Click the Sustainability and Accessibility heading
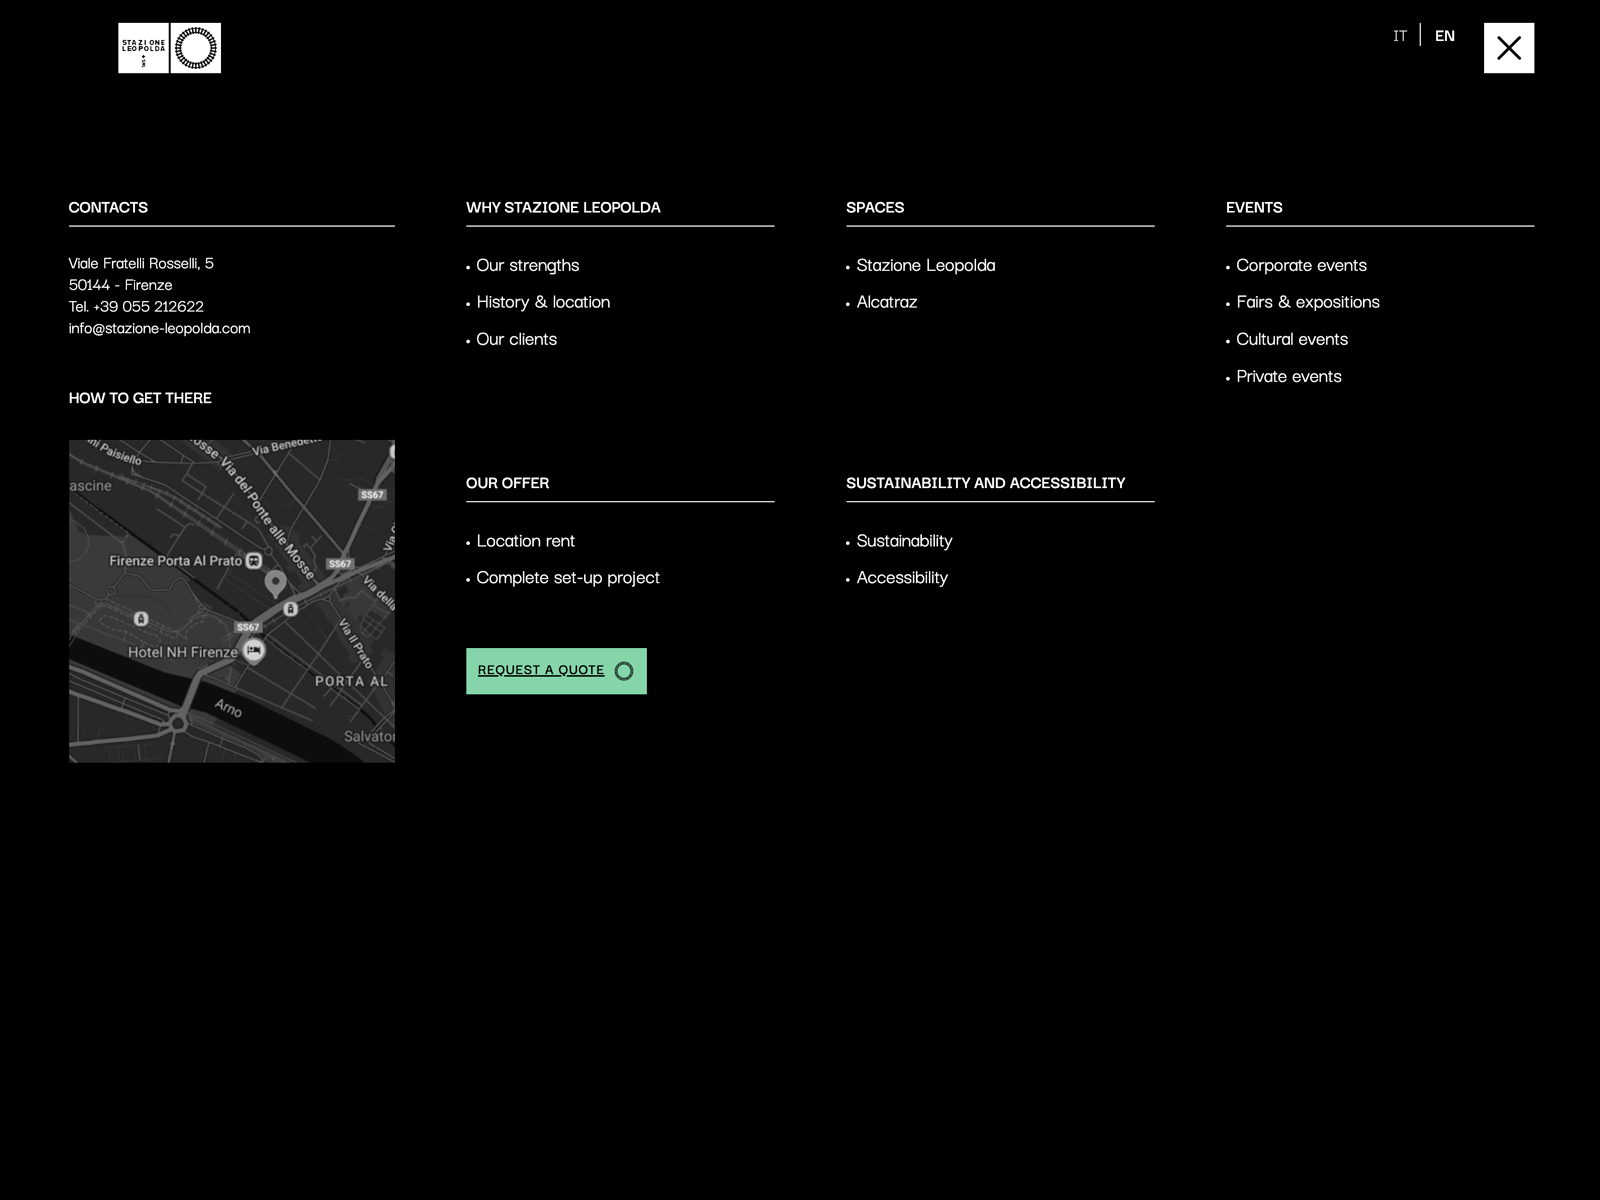 (986, 483)
